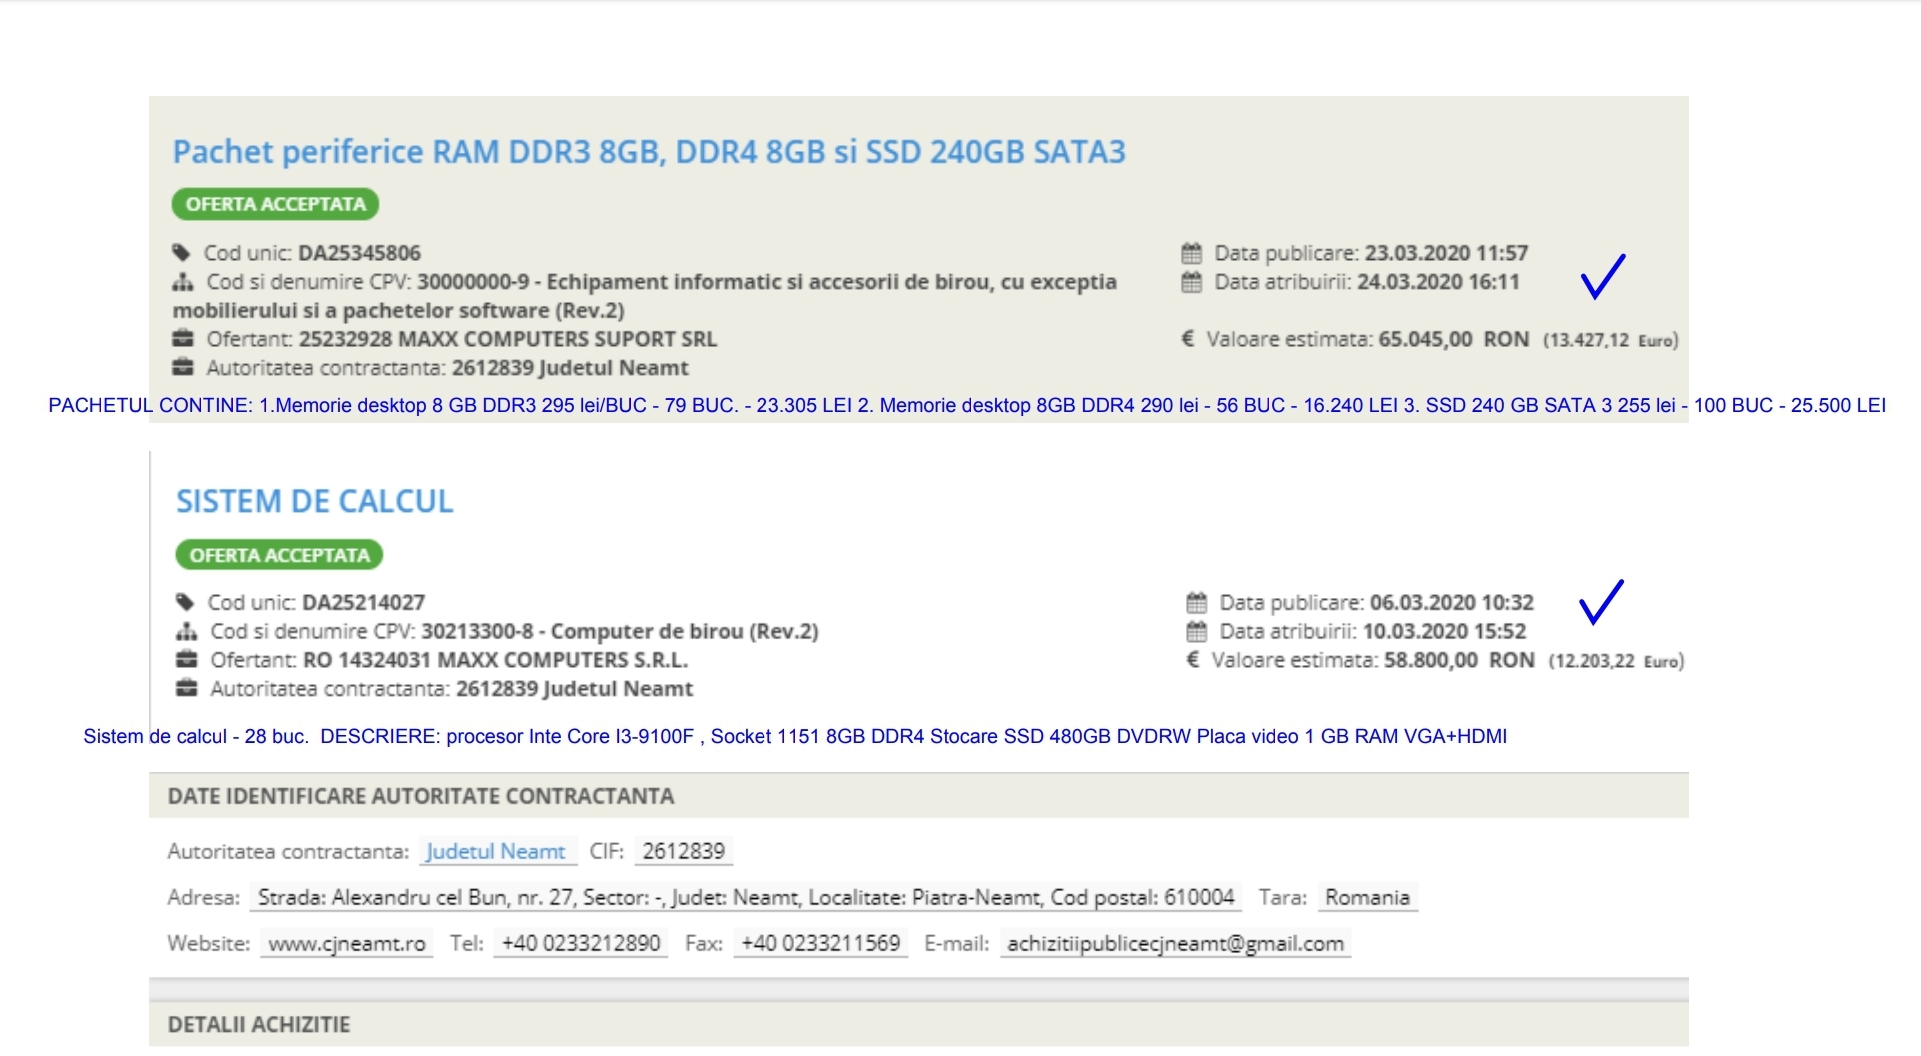Click the first OFERTA ACCEPTATA green badge

click(x=275, y=204)
